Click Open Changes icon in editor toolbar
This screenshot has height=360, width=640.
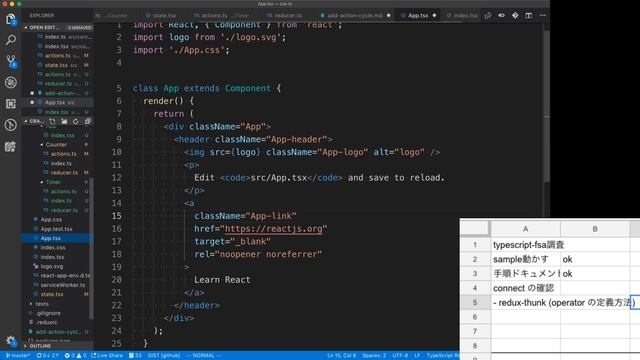488,16
